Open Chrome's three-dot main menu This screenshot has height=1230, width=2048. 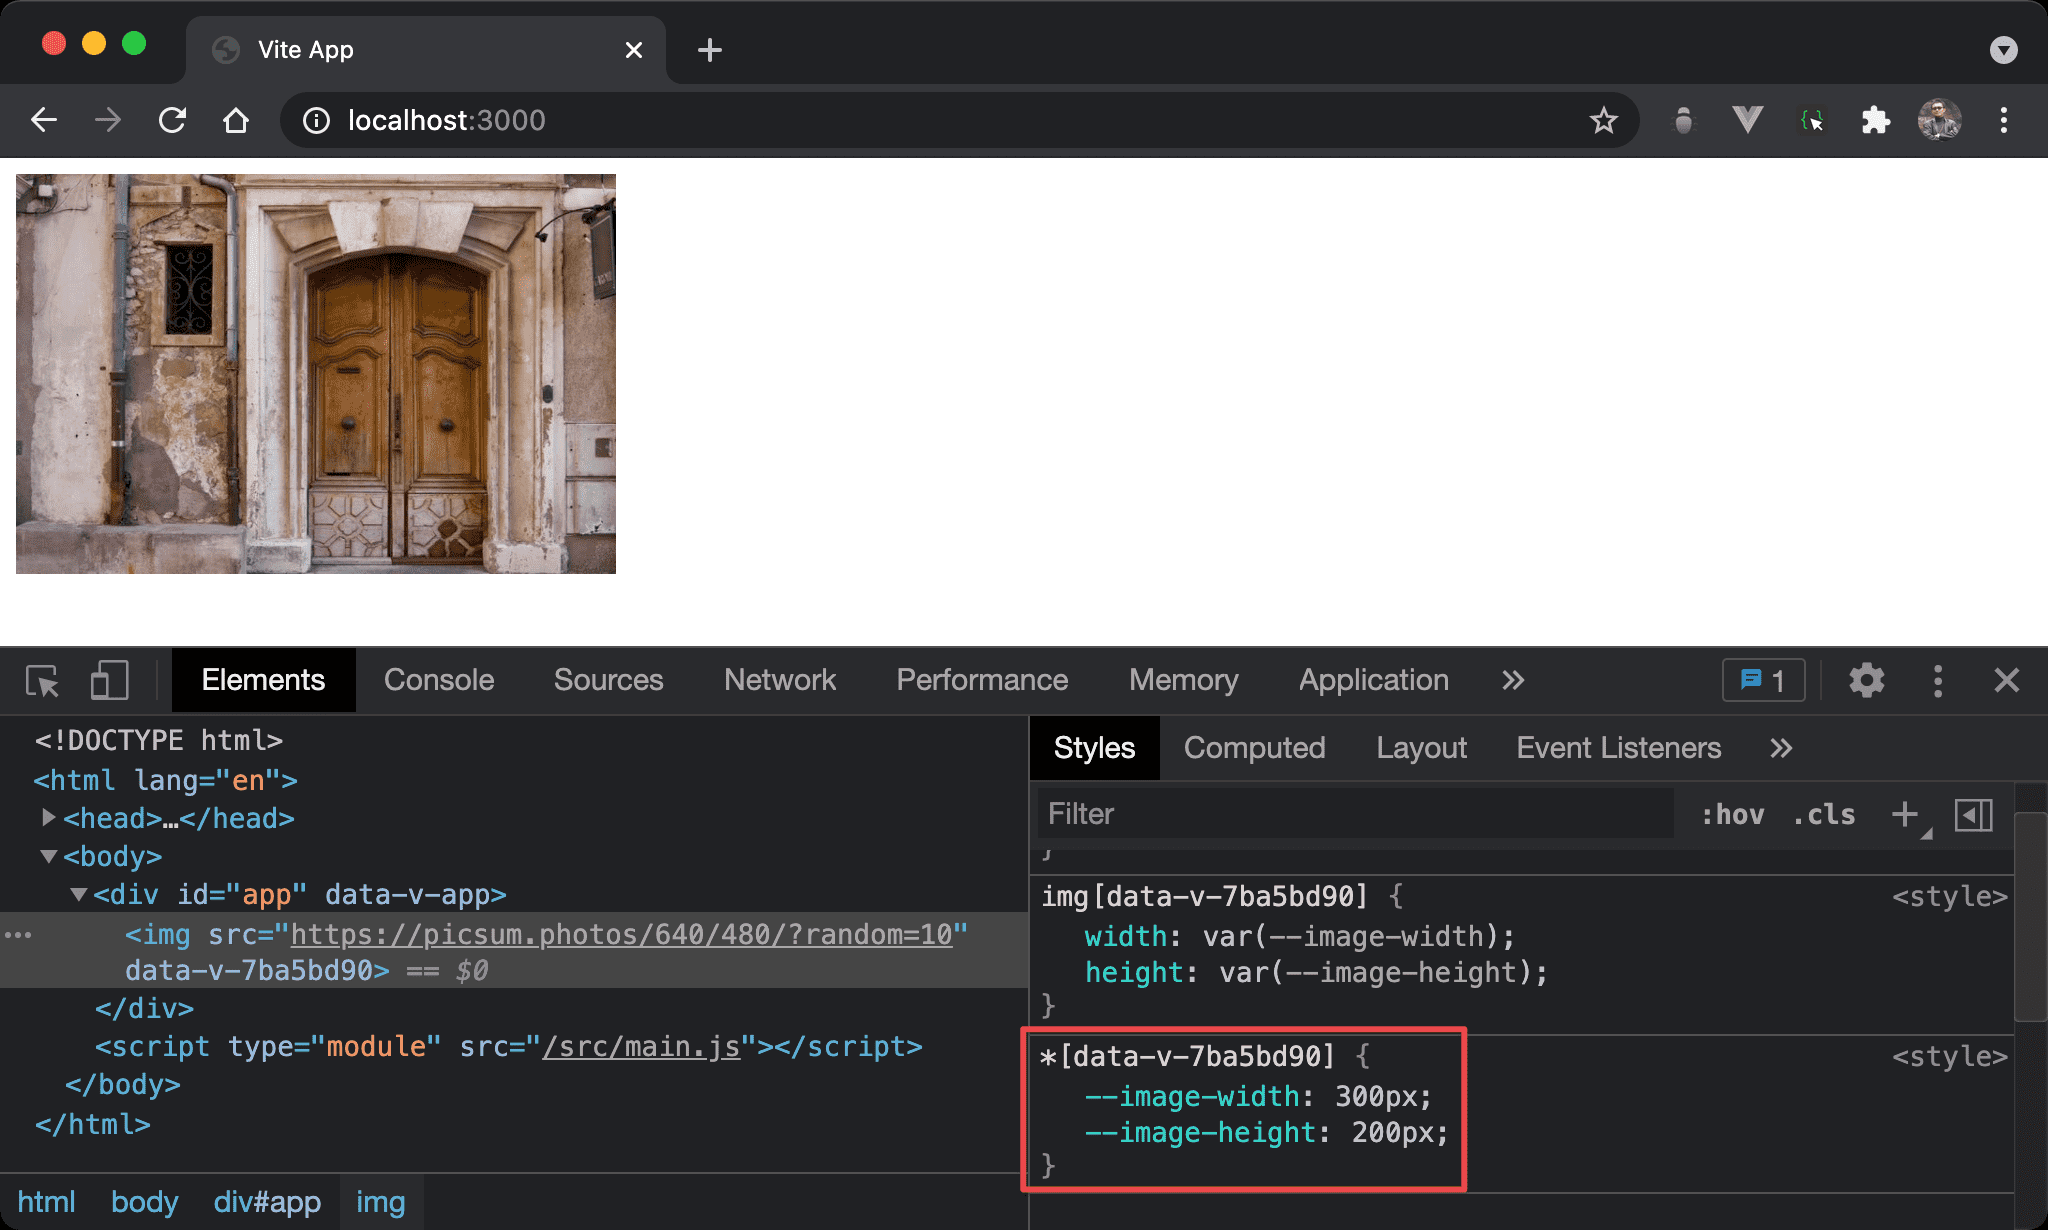2003,120
